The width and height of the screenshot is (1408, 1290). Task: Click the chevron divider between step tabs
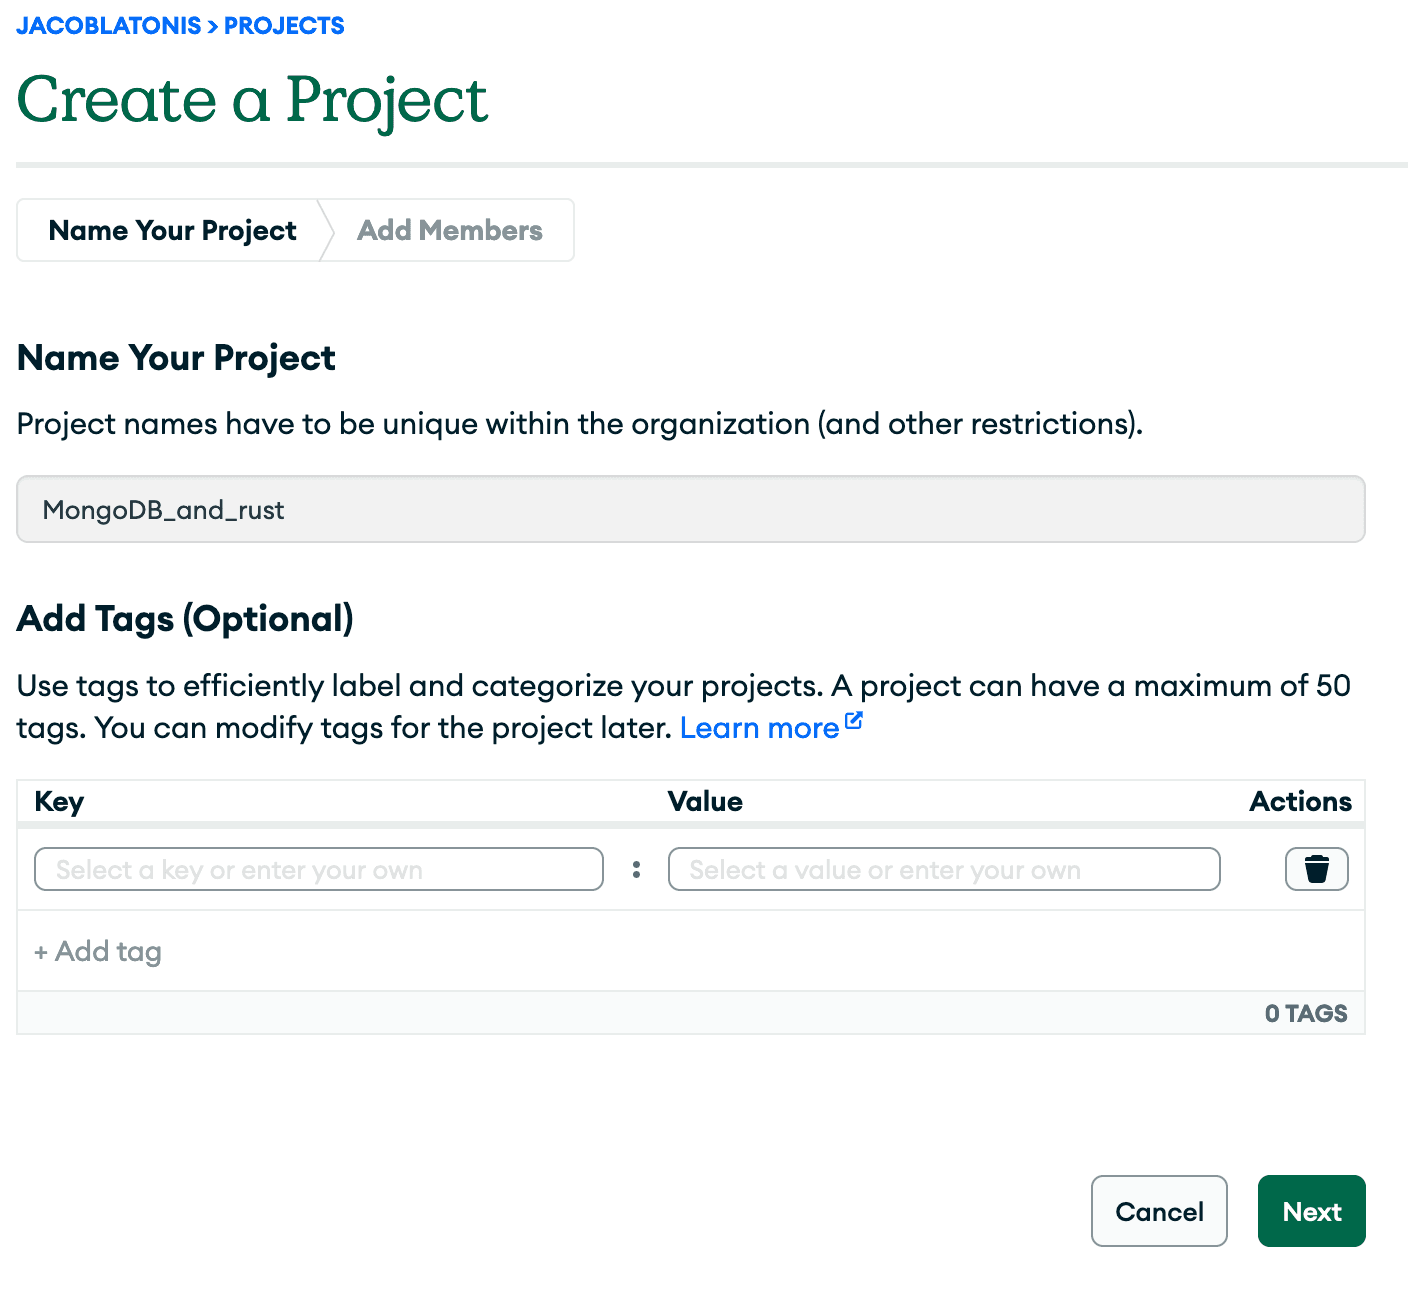pos(325,230)
